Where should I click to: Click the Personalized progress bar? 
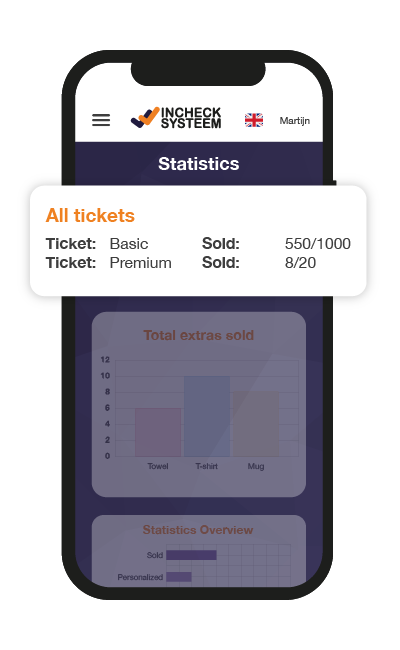pos(179,577)
